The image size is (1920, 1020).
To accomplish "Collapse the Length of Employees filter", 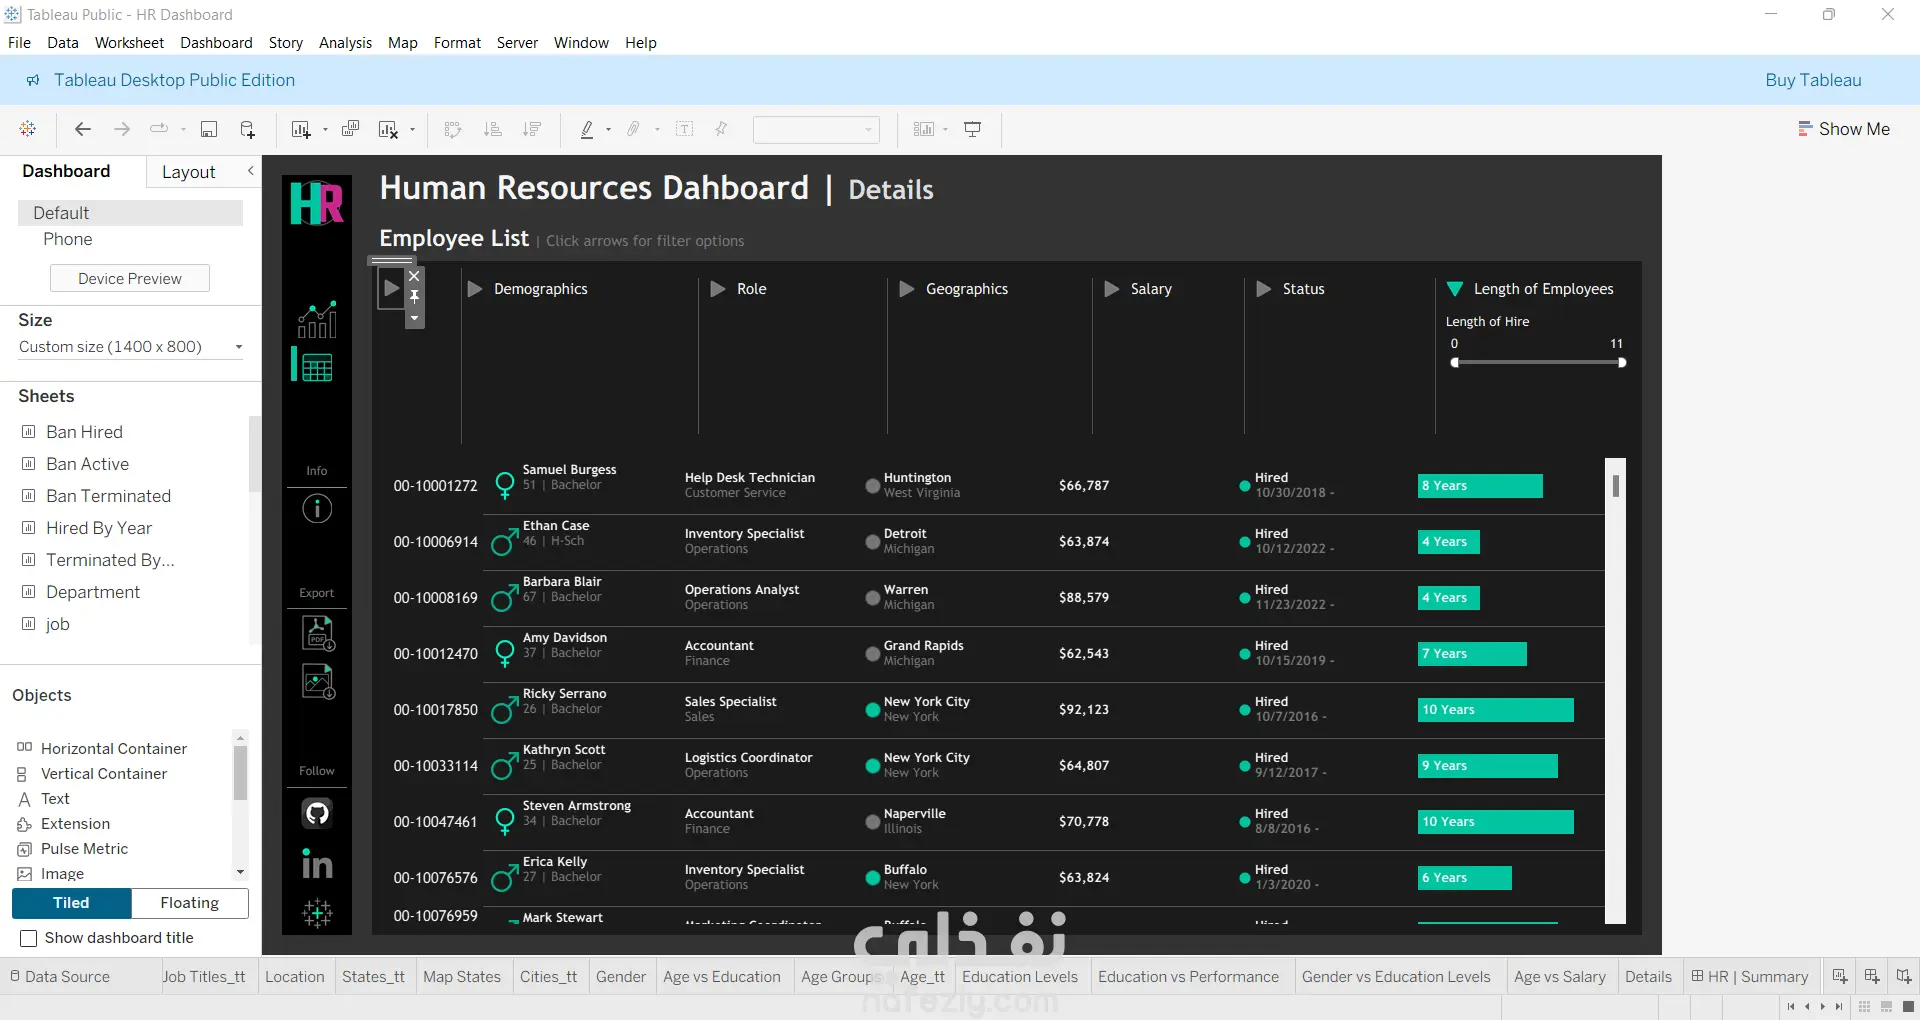I will click(x=1455, y=289).
